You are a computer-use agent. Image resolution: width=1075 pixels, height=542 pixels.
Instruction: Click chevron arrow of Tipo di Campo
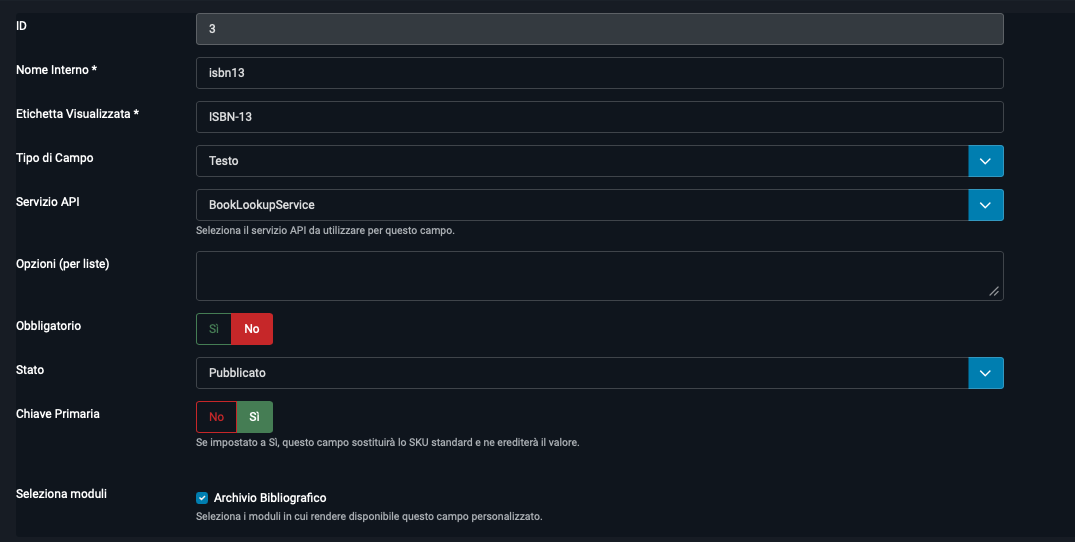[985, 161]
